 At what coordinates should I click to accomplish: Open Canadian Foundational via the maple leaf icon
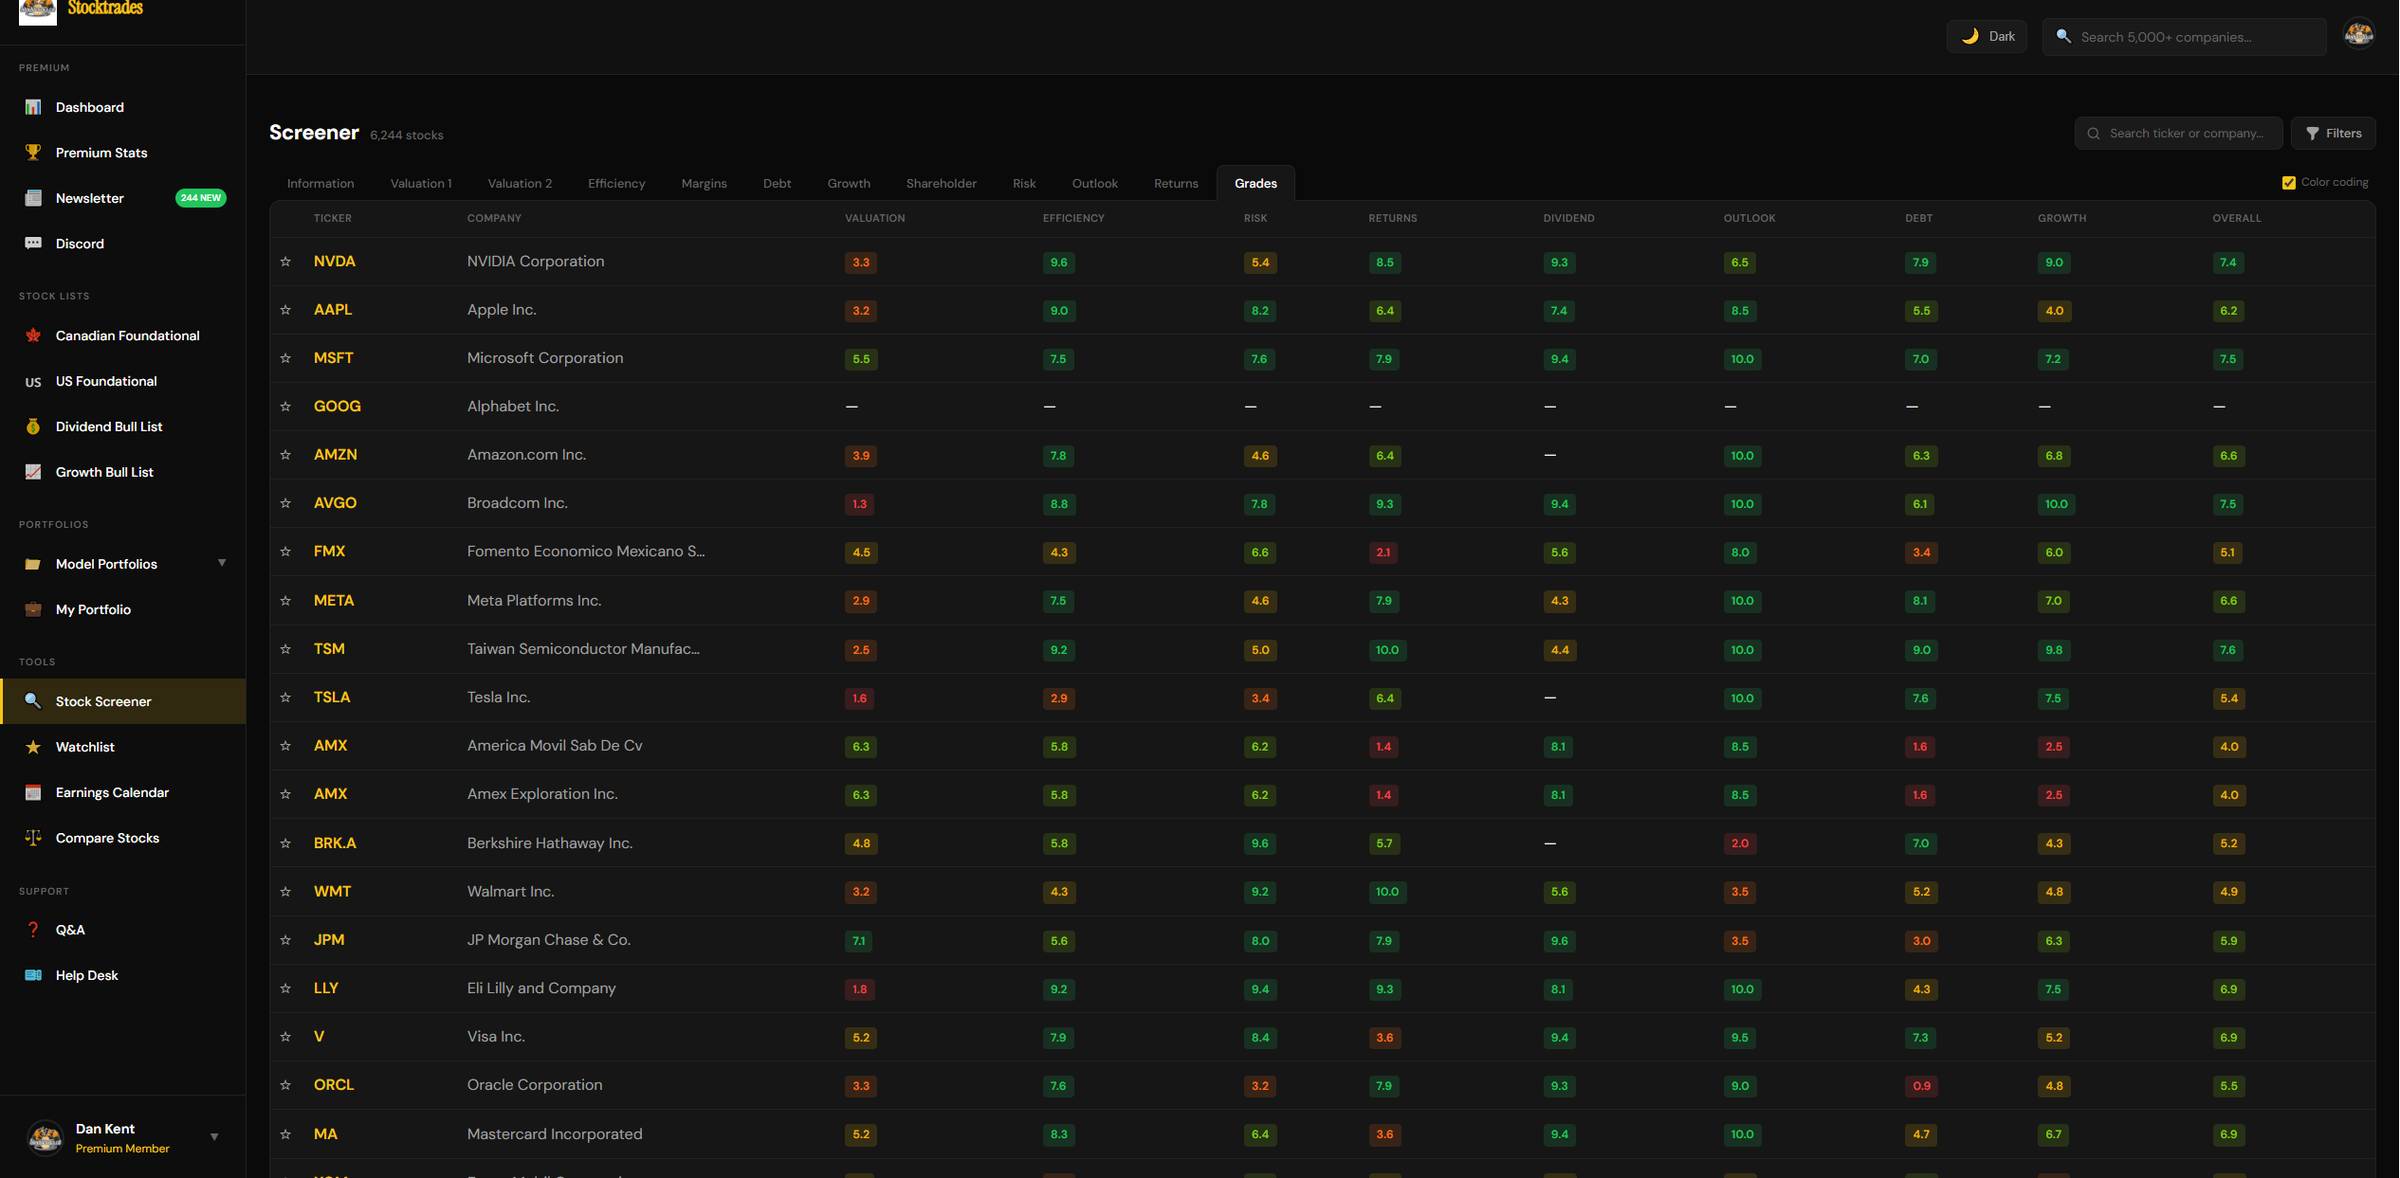click(x=33, y=335)
